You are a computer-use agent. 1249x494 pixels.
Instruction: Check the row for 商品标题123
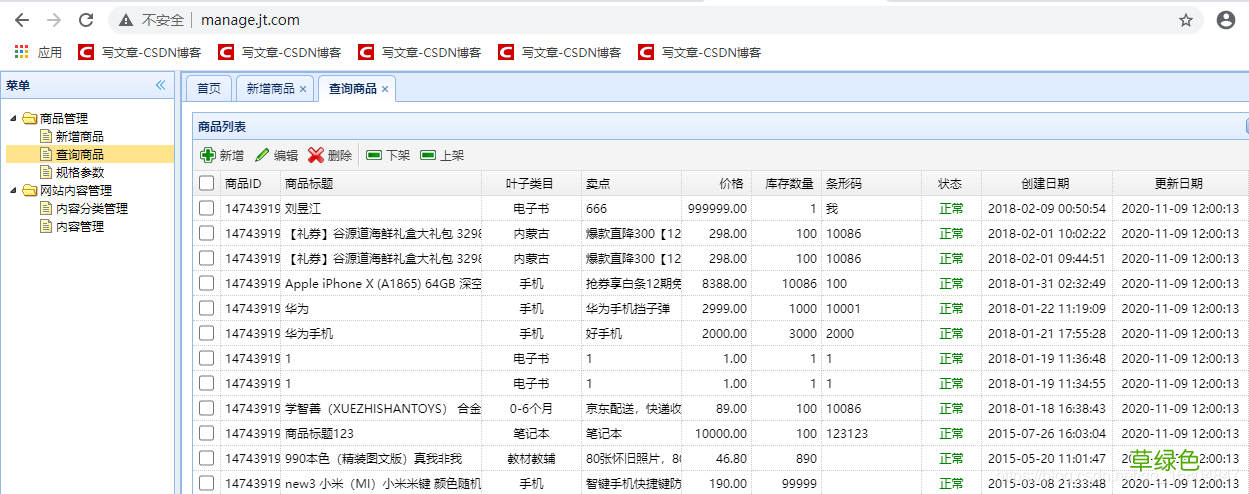tap(206, 433)
